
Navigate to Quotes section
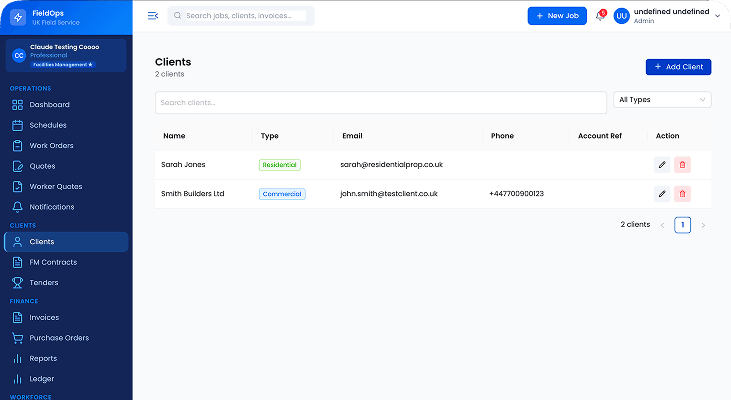pos(66,166)
